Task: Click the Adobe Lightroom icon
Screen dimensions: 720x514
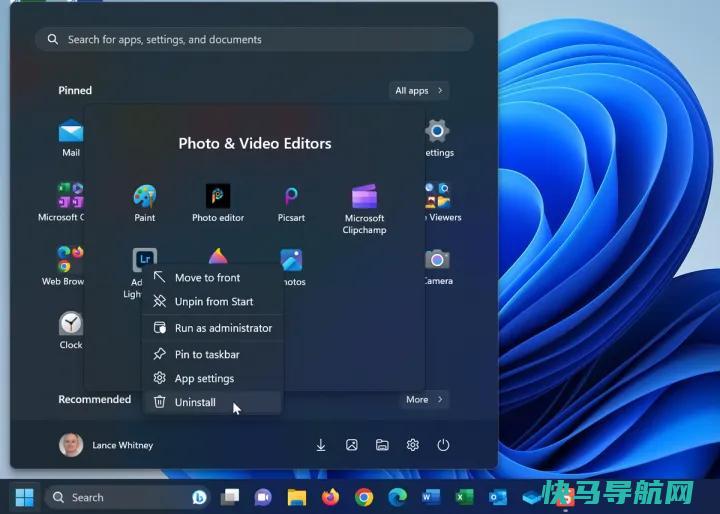Action: click(145, 260)
